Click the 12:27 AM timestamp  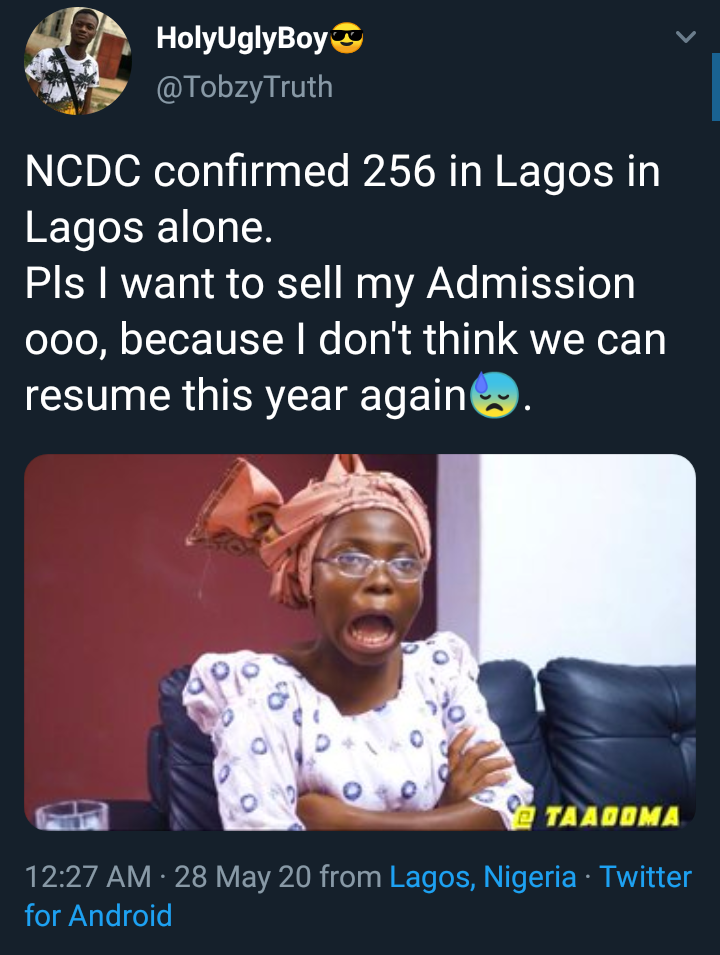tap(87, 877)
